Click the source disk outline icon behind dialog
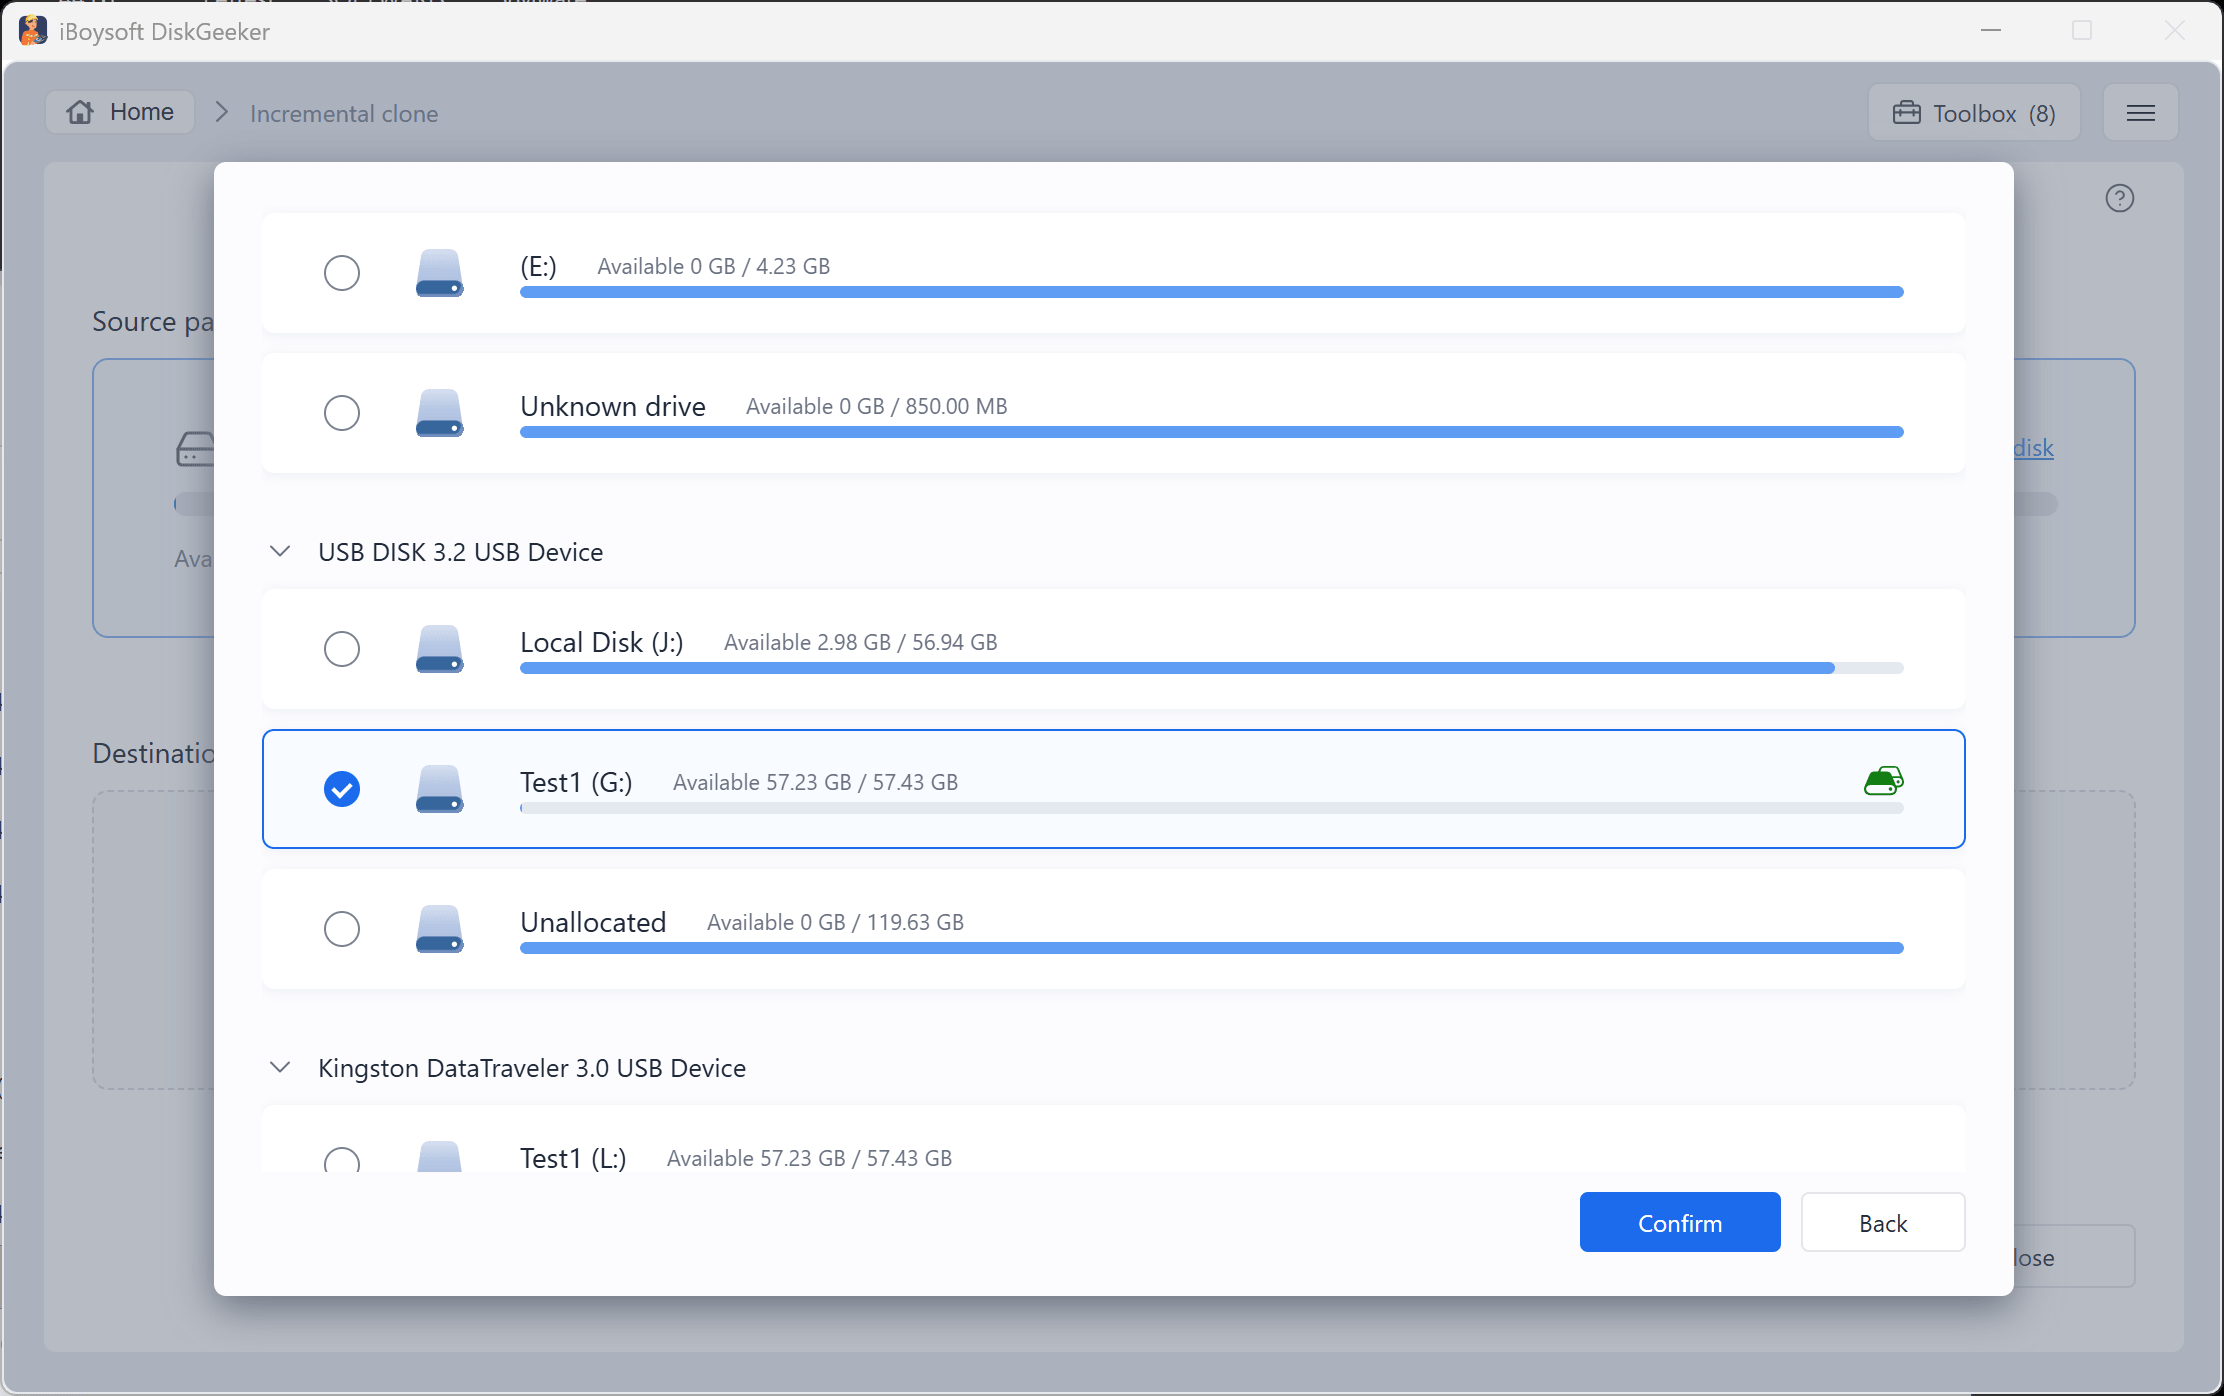 (x=196, y=449)
